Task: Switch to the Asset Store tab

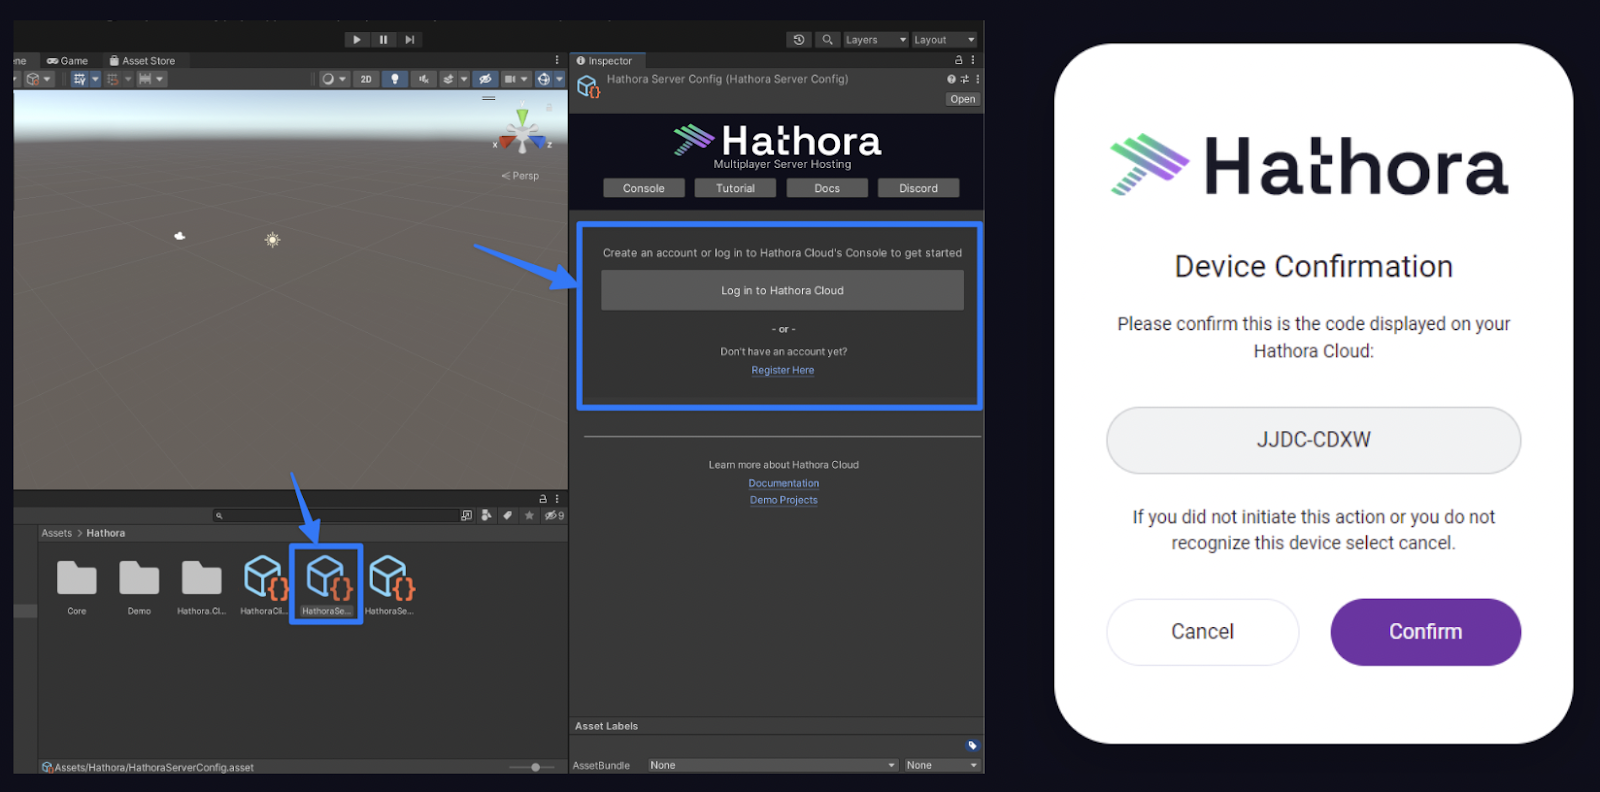Action: click(142, 61)
